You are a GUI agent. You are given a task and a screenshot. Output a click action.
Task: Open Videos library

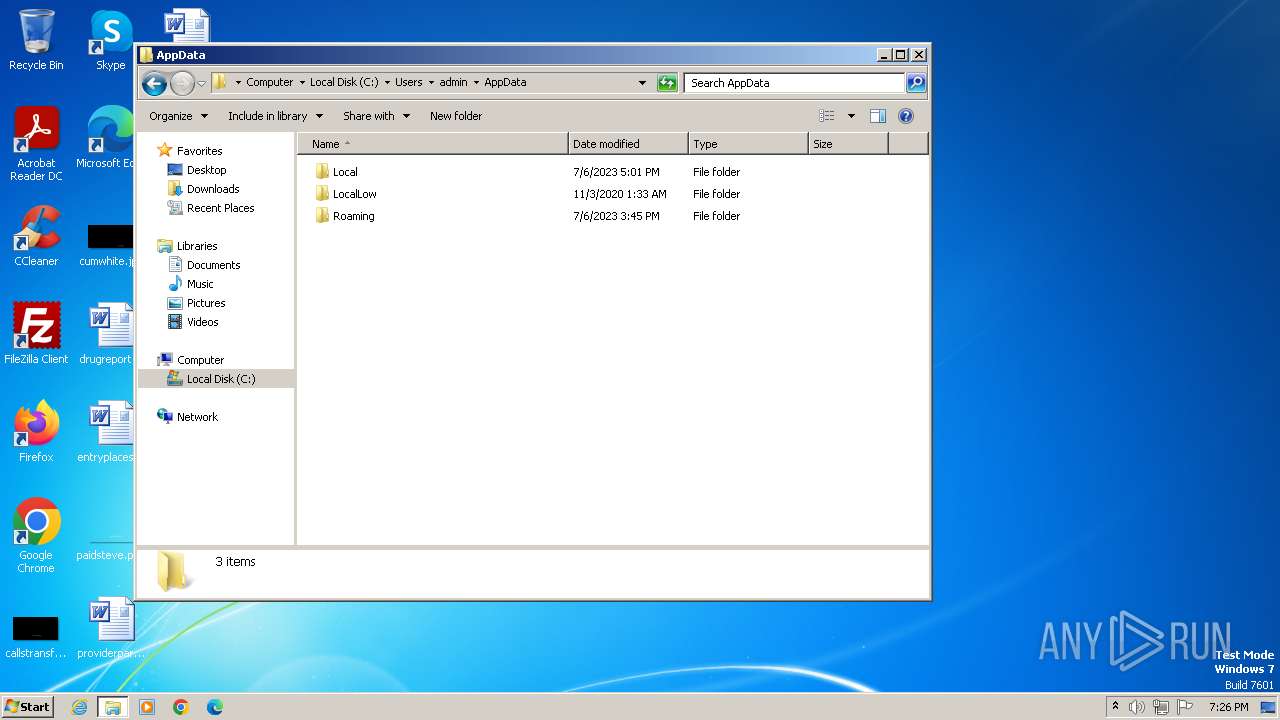202,322
